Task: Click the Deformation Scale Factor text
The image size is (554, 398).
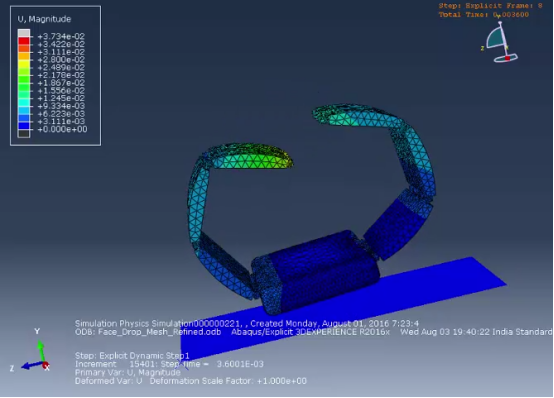Action: (228, 381)
